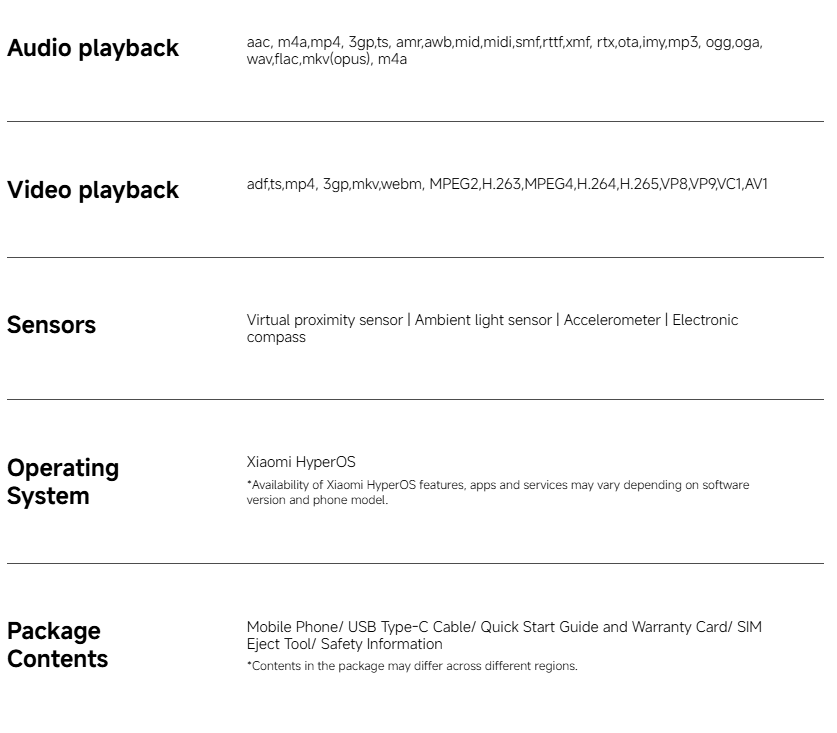837x733 pixels.
Task: Click the Ambient light sensor text
Action: point(483,320)
